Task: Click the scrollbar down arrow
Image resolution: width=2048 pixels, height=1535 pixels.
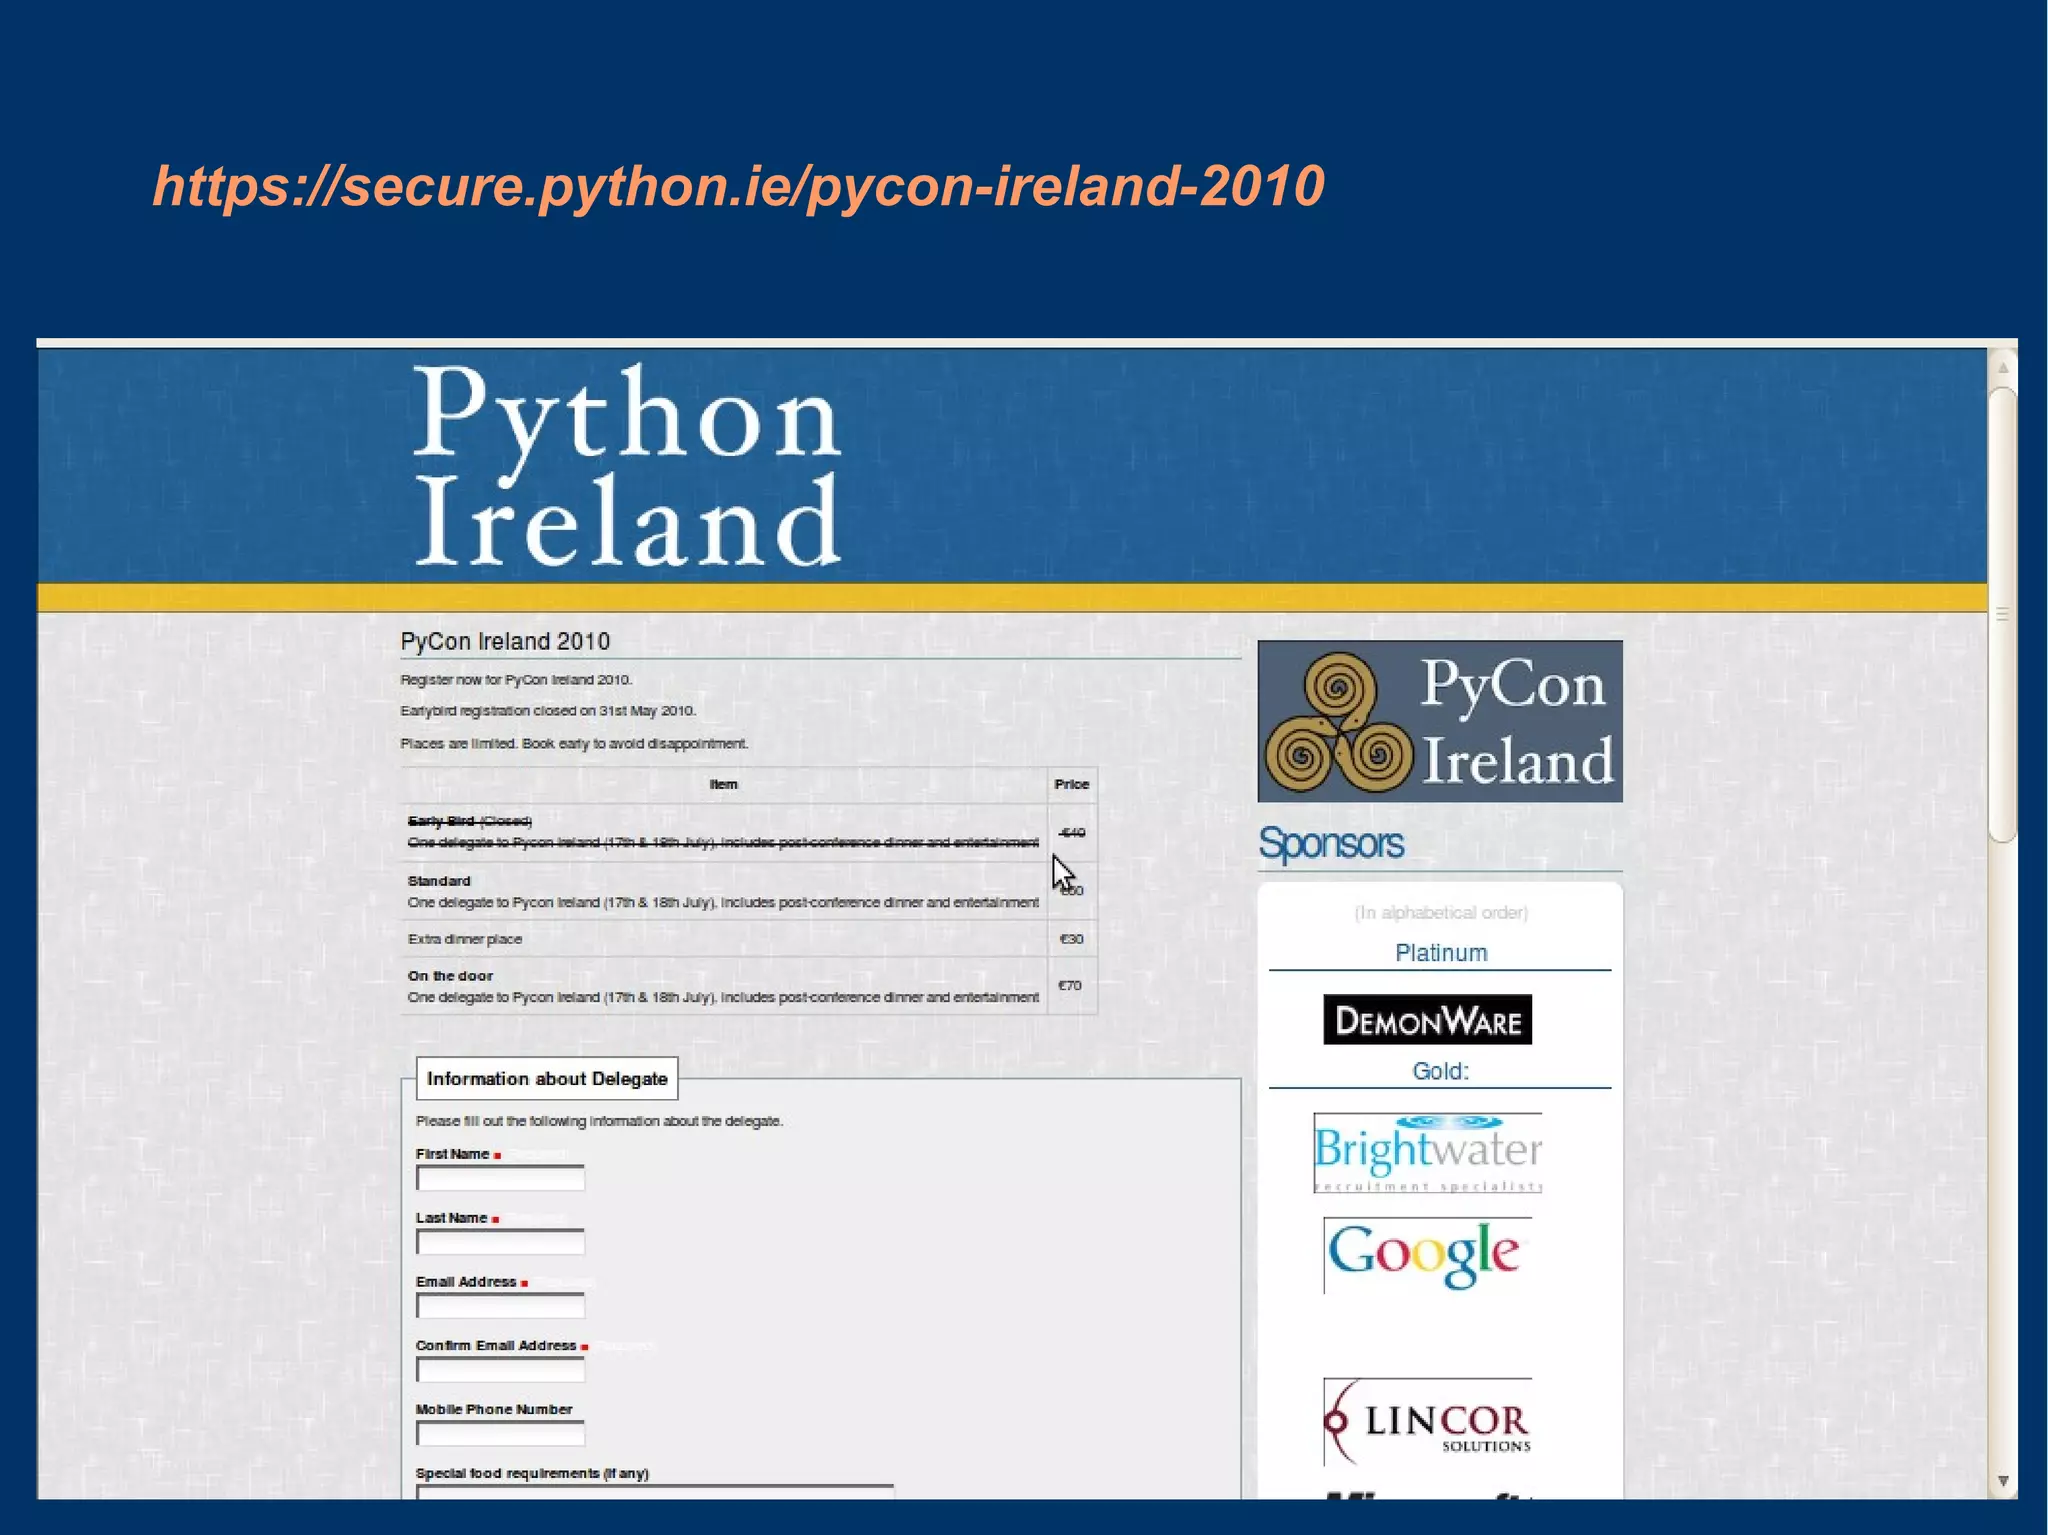Action: click(x=2002, y=1481)
